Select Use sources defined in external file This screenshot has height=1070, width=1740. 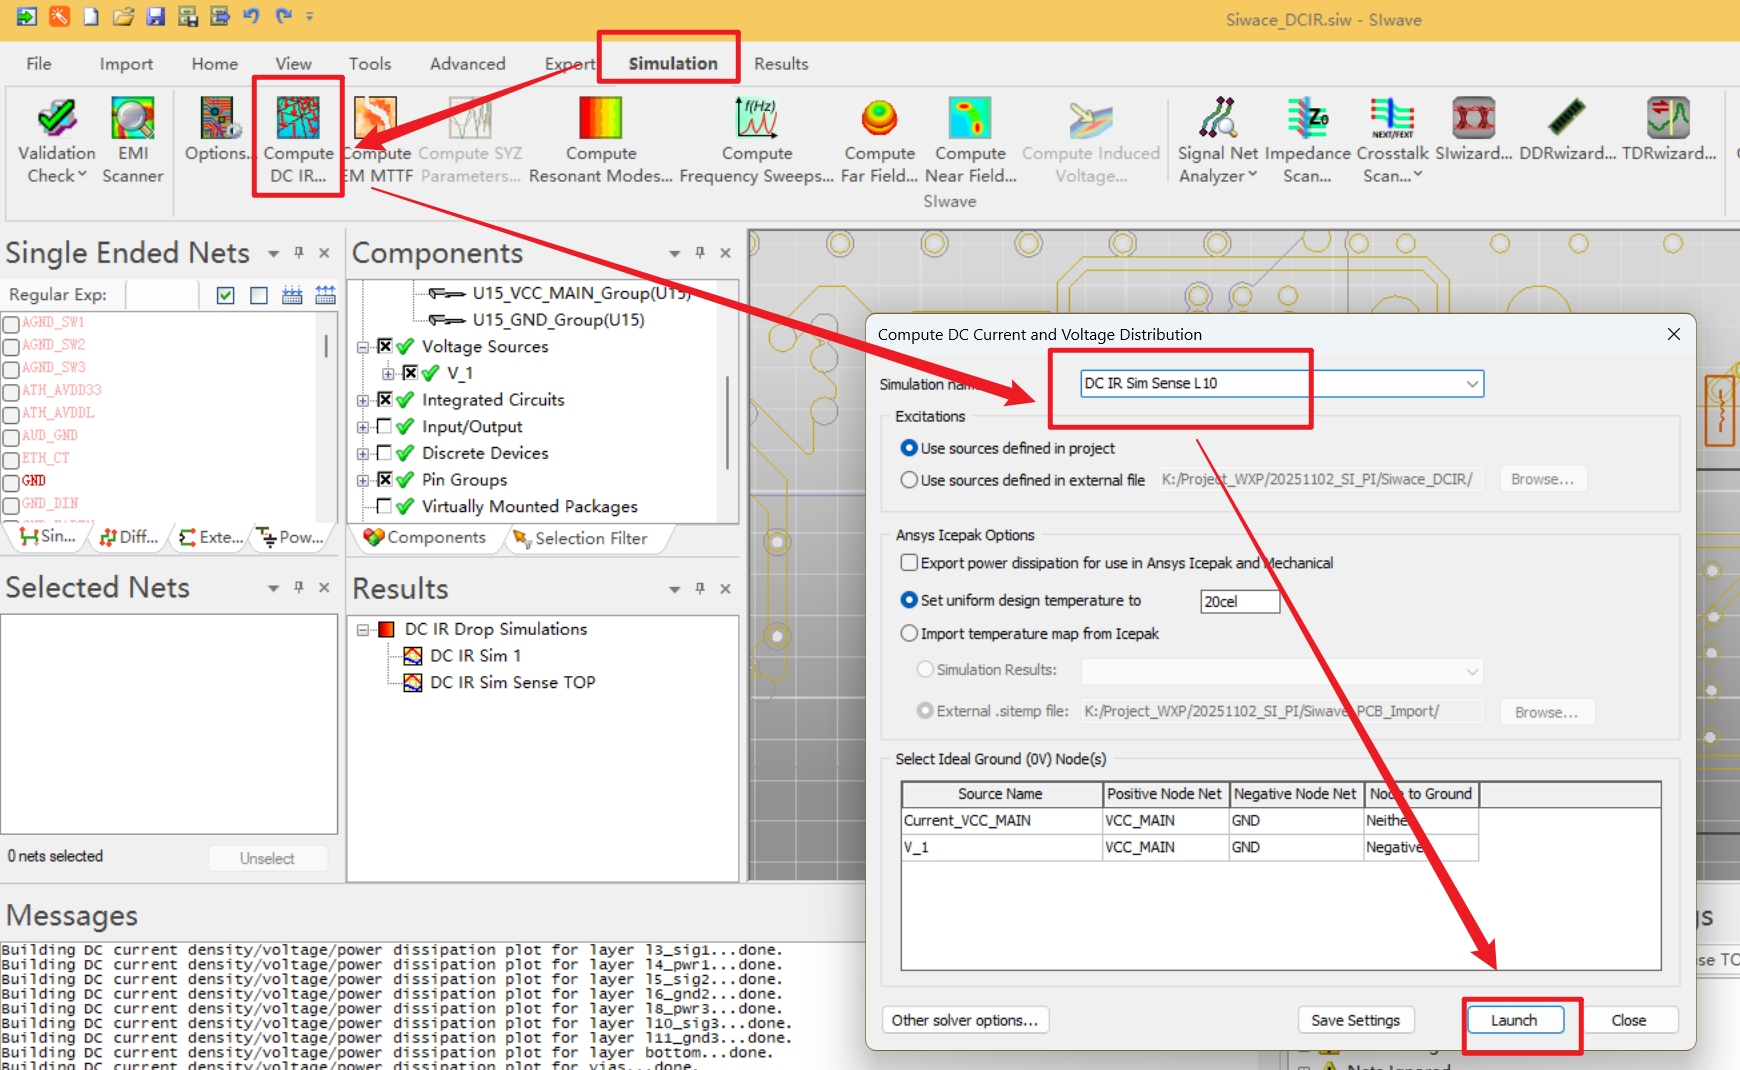click(909, 480)
